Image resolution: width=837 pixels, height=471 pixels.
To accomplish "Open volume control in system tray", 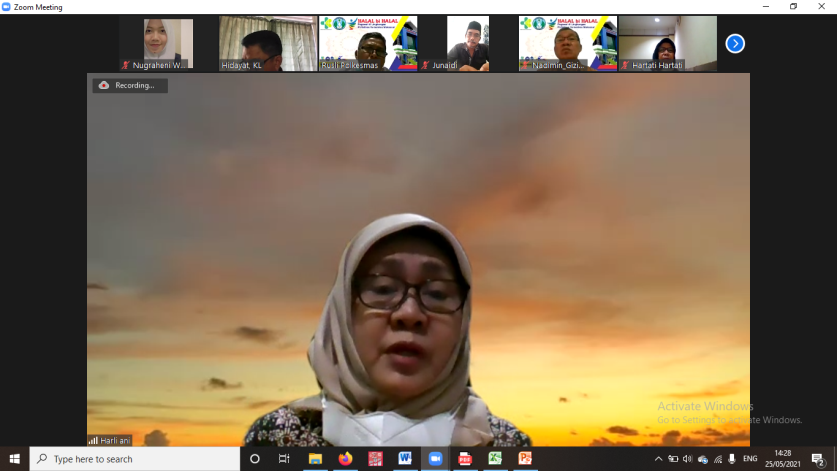I will (688, 459).
